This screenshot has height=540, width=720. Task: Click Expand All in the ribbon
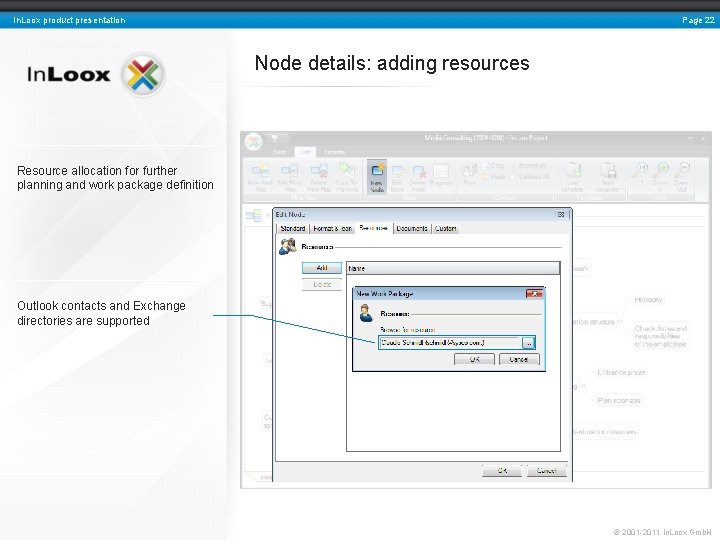tap(529, 165)
